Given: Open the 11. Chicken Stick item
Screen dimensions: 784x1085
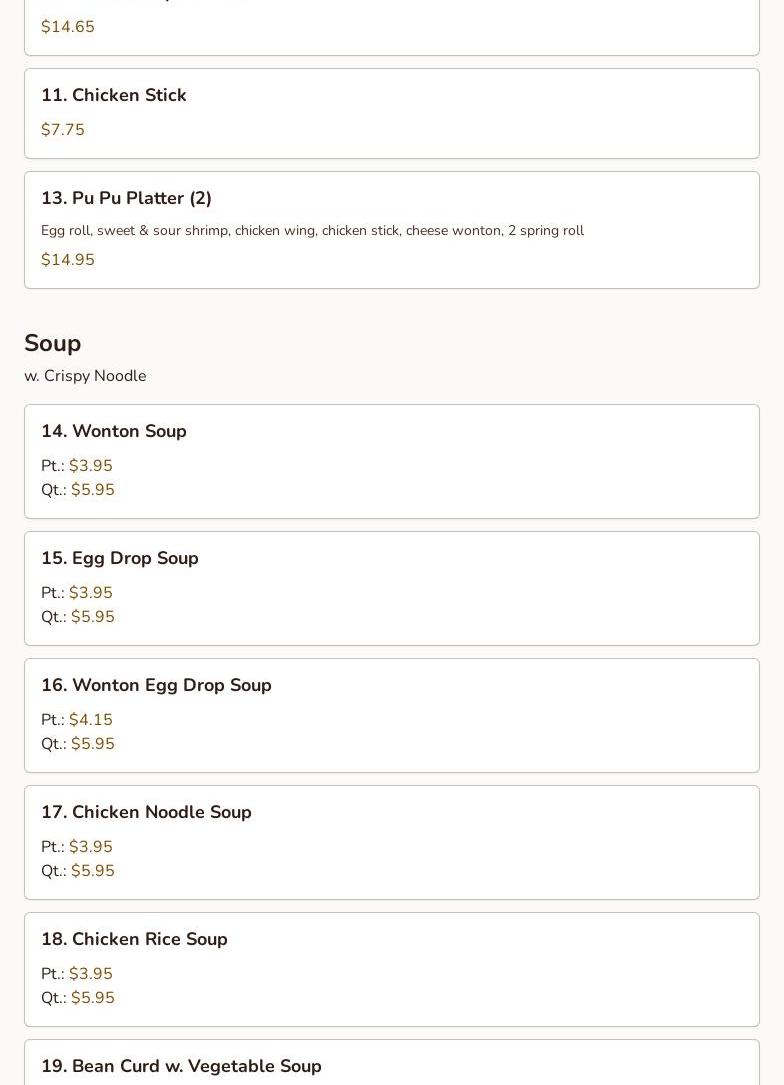Looking at the screenshot, I should (114, 96).
